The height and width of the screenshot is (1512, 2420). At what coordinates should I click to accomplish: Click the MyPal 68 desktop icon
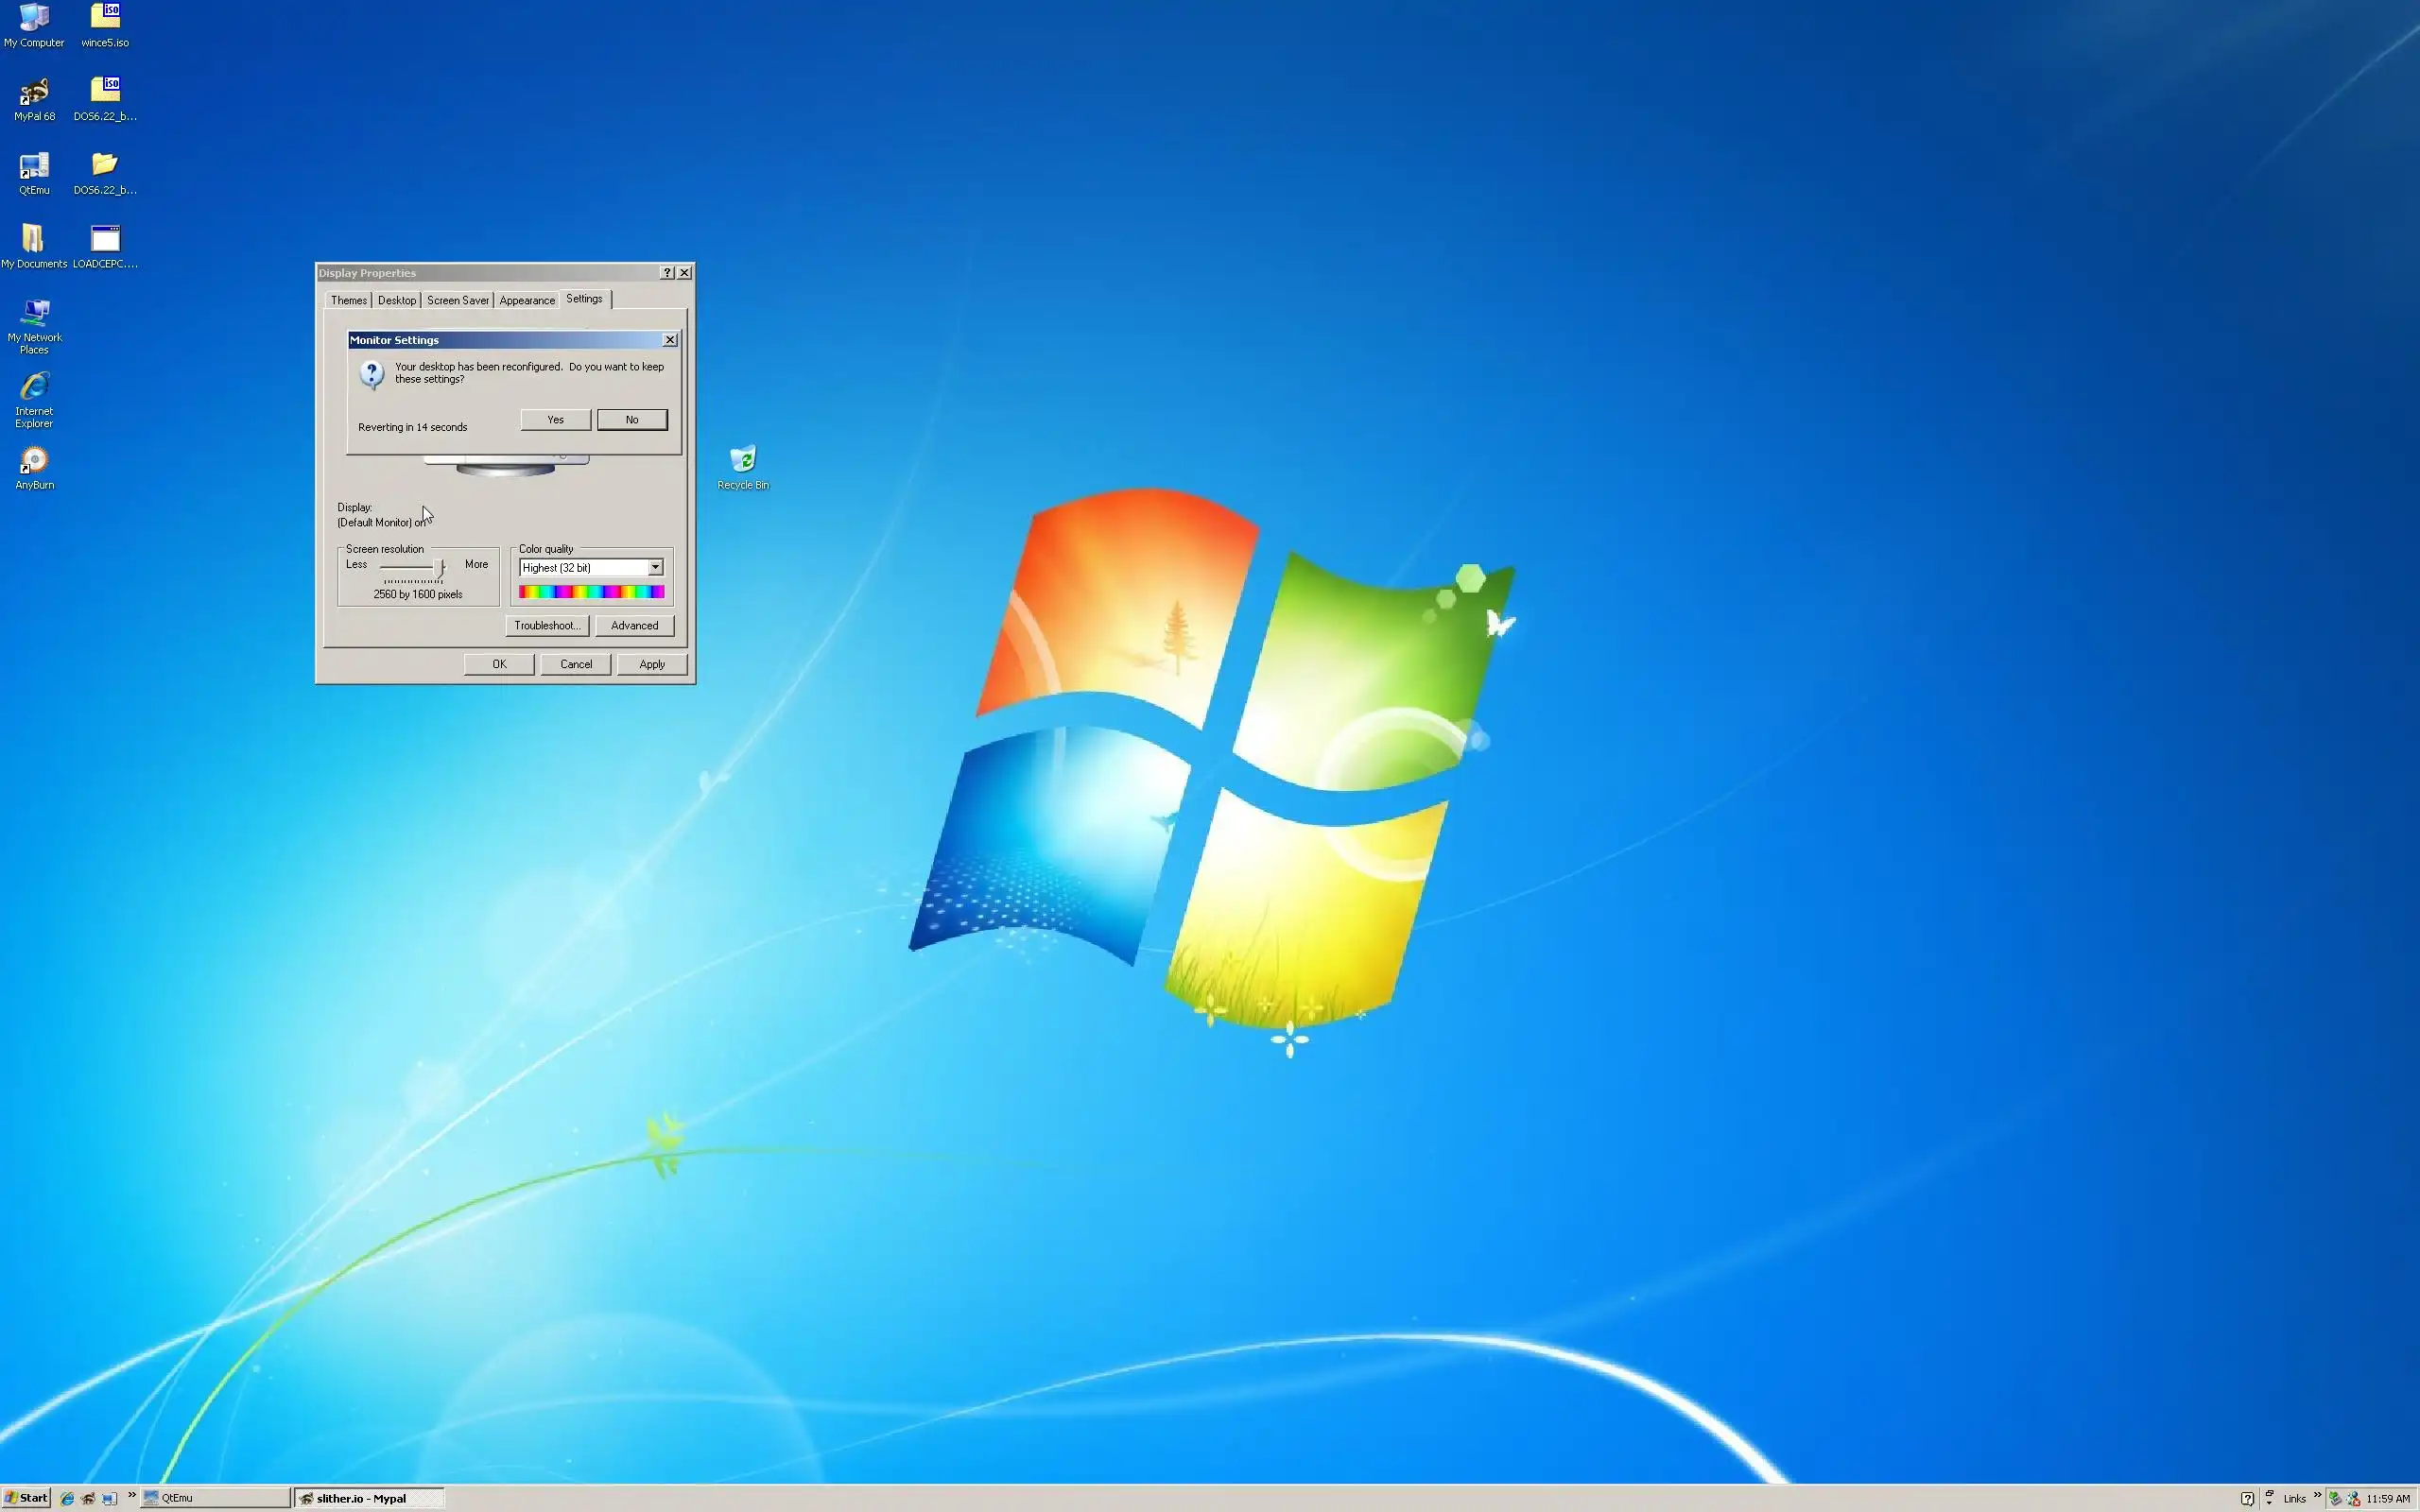pos(34,93)
